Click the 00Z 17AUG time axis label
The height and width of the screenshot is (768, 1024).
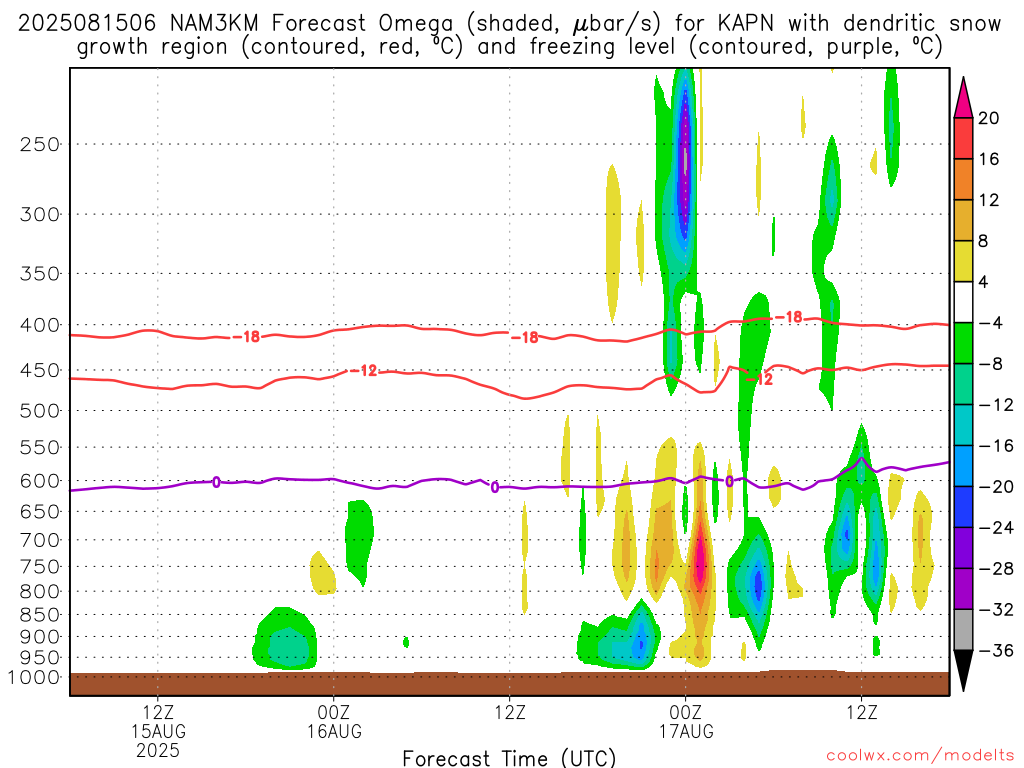point(686,722)
